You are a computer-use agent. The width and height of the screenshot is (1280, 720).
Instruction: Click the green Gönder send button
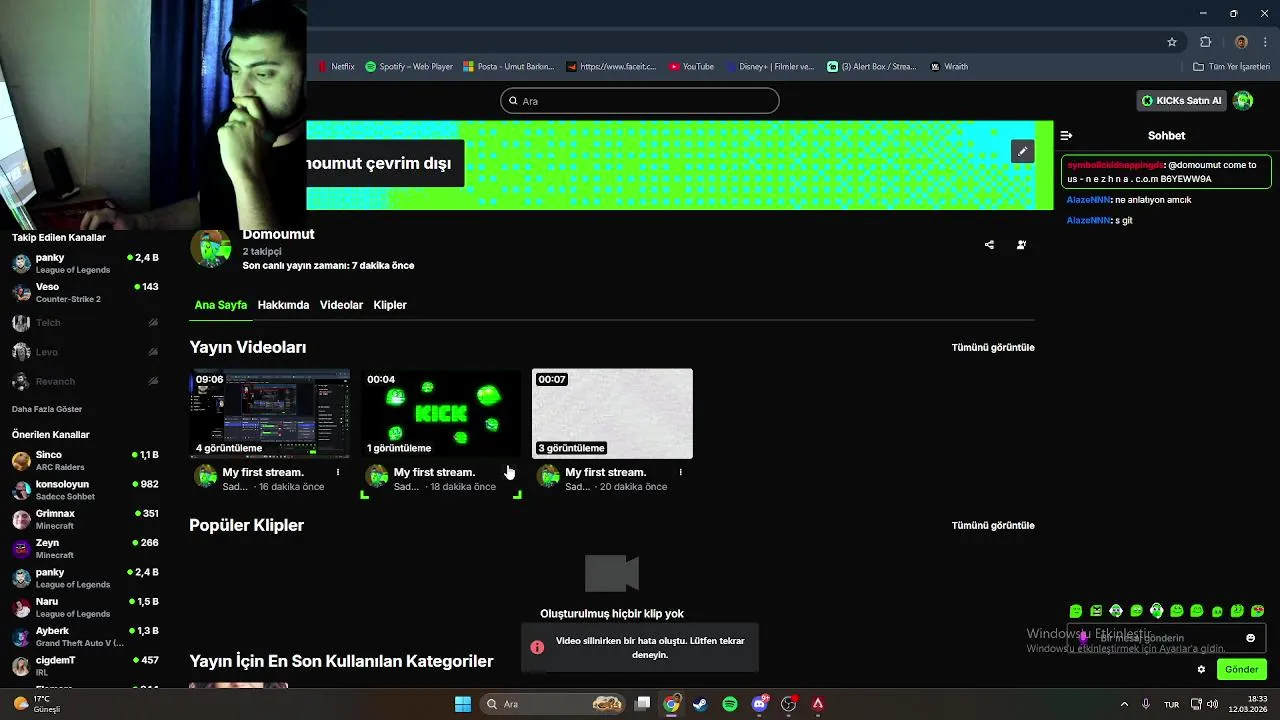(x=1241, y=669)
